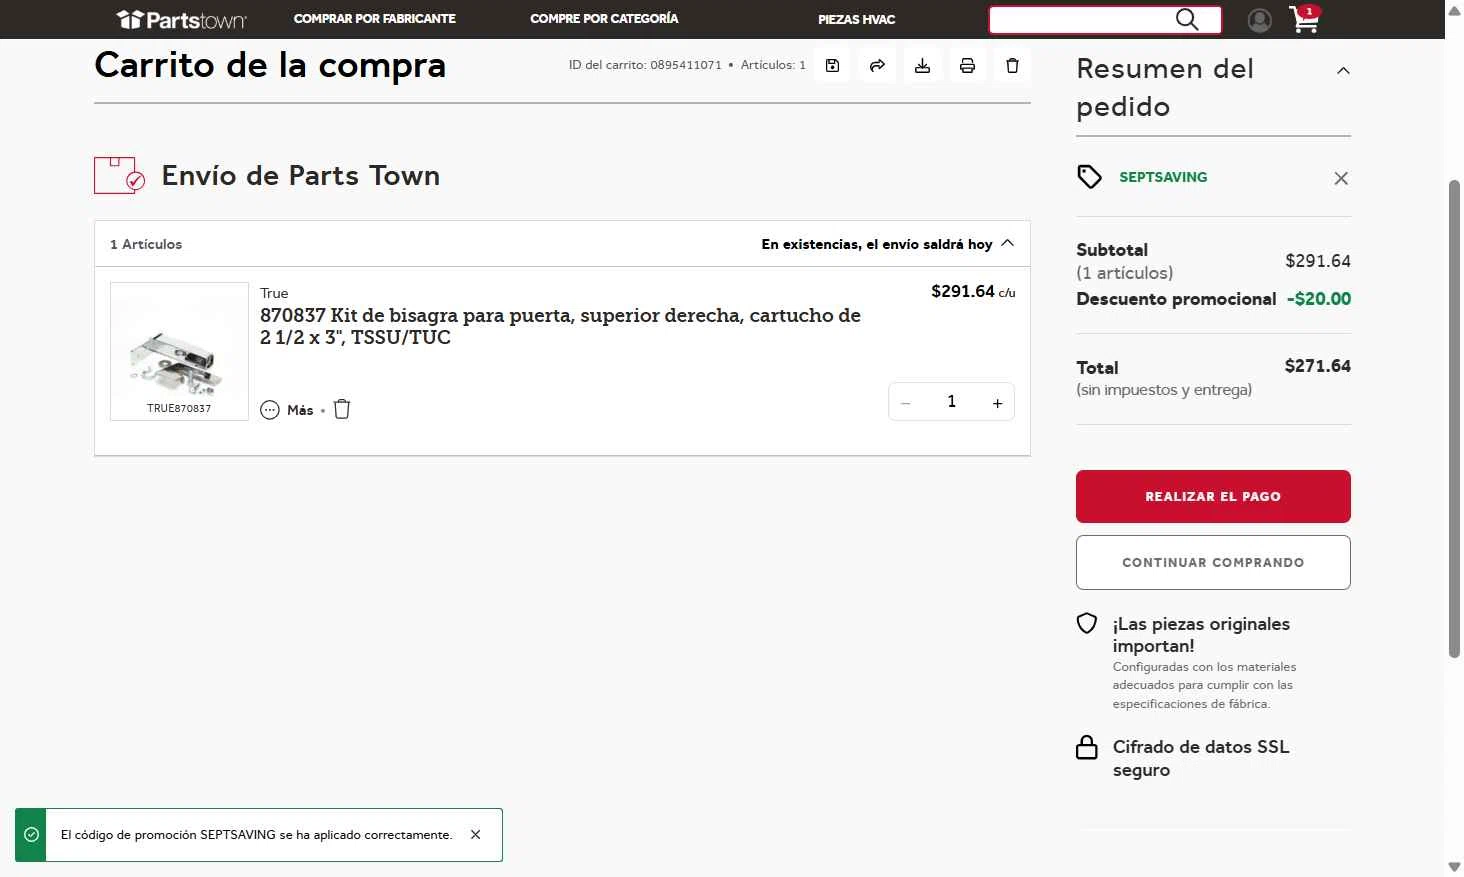1464x877 pixels.
Task: Click the $271.64 total amount
Action: [1317, 366]
